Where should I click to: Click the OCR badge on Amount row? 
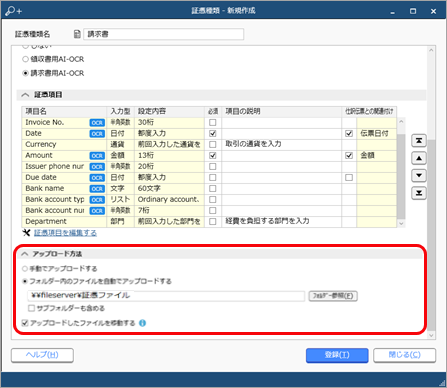click(97, 156)
